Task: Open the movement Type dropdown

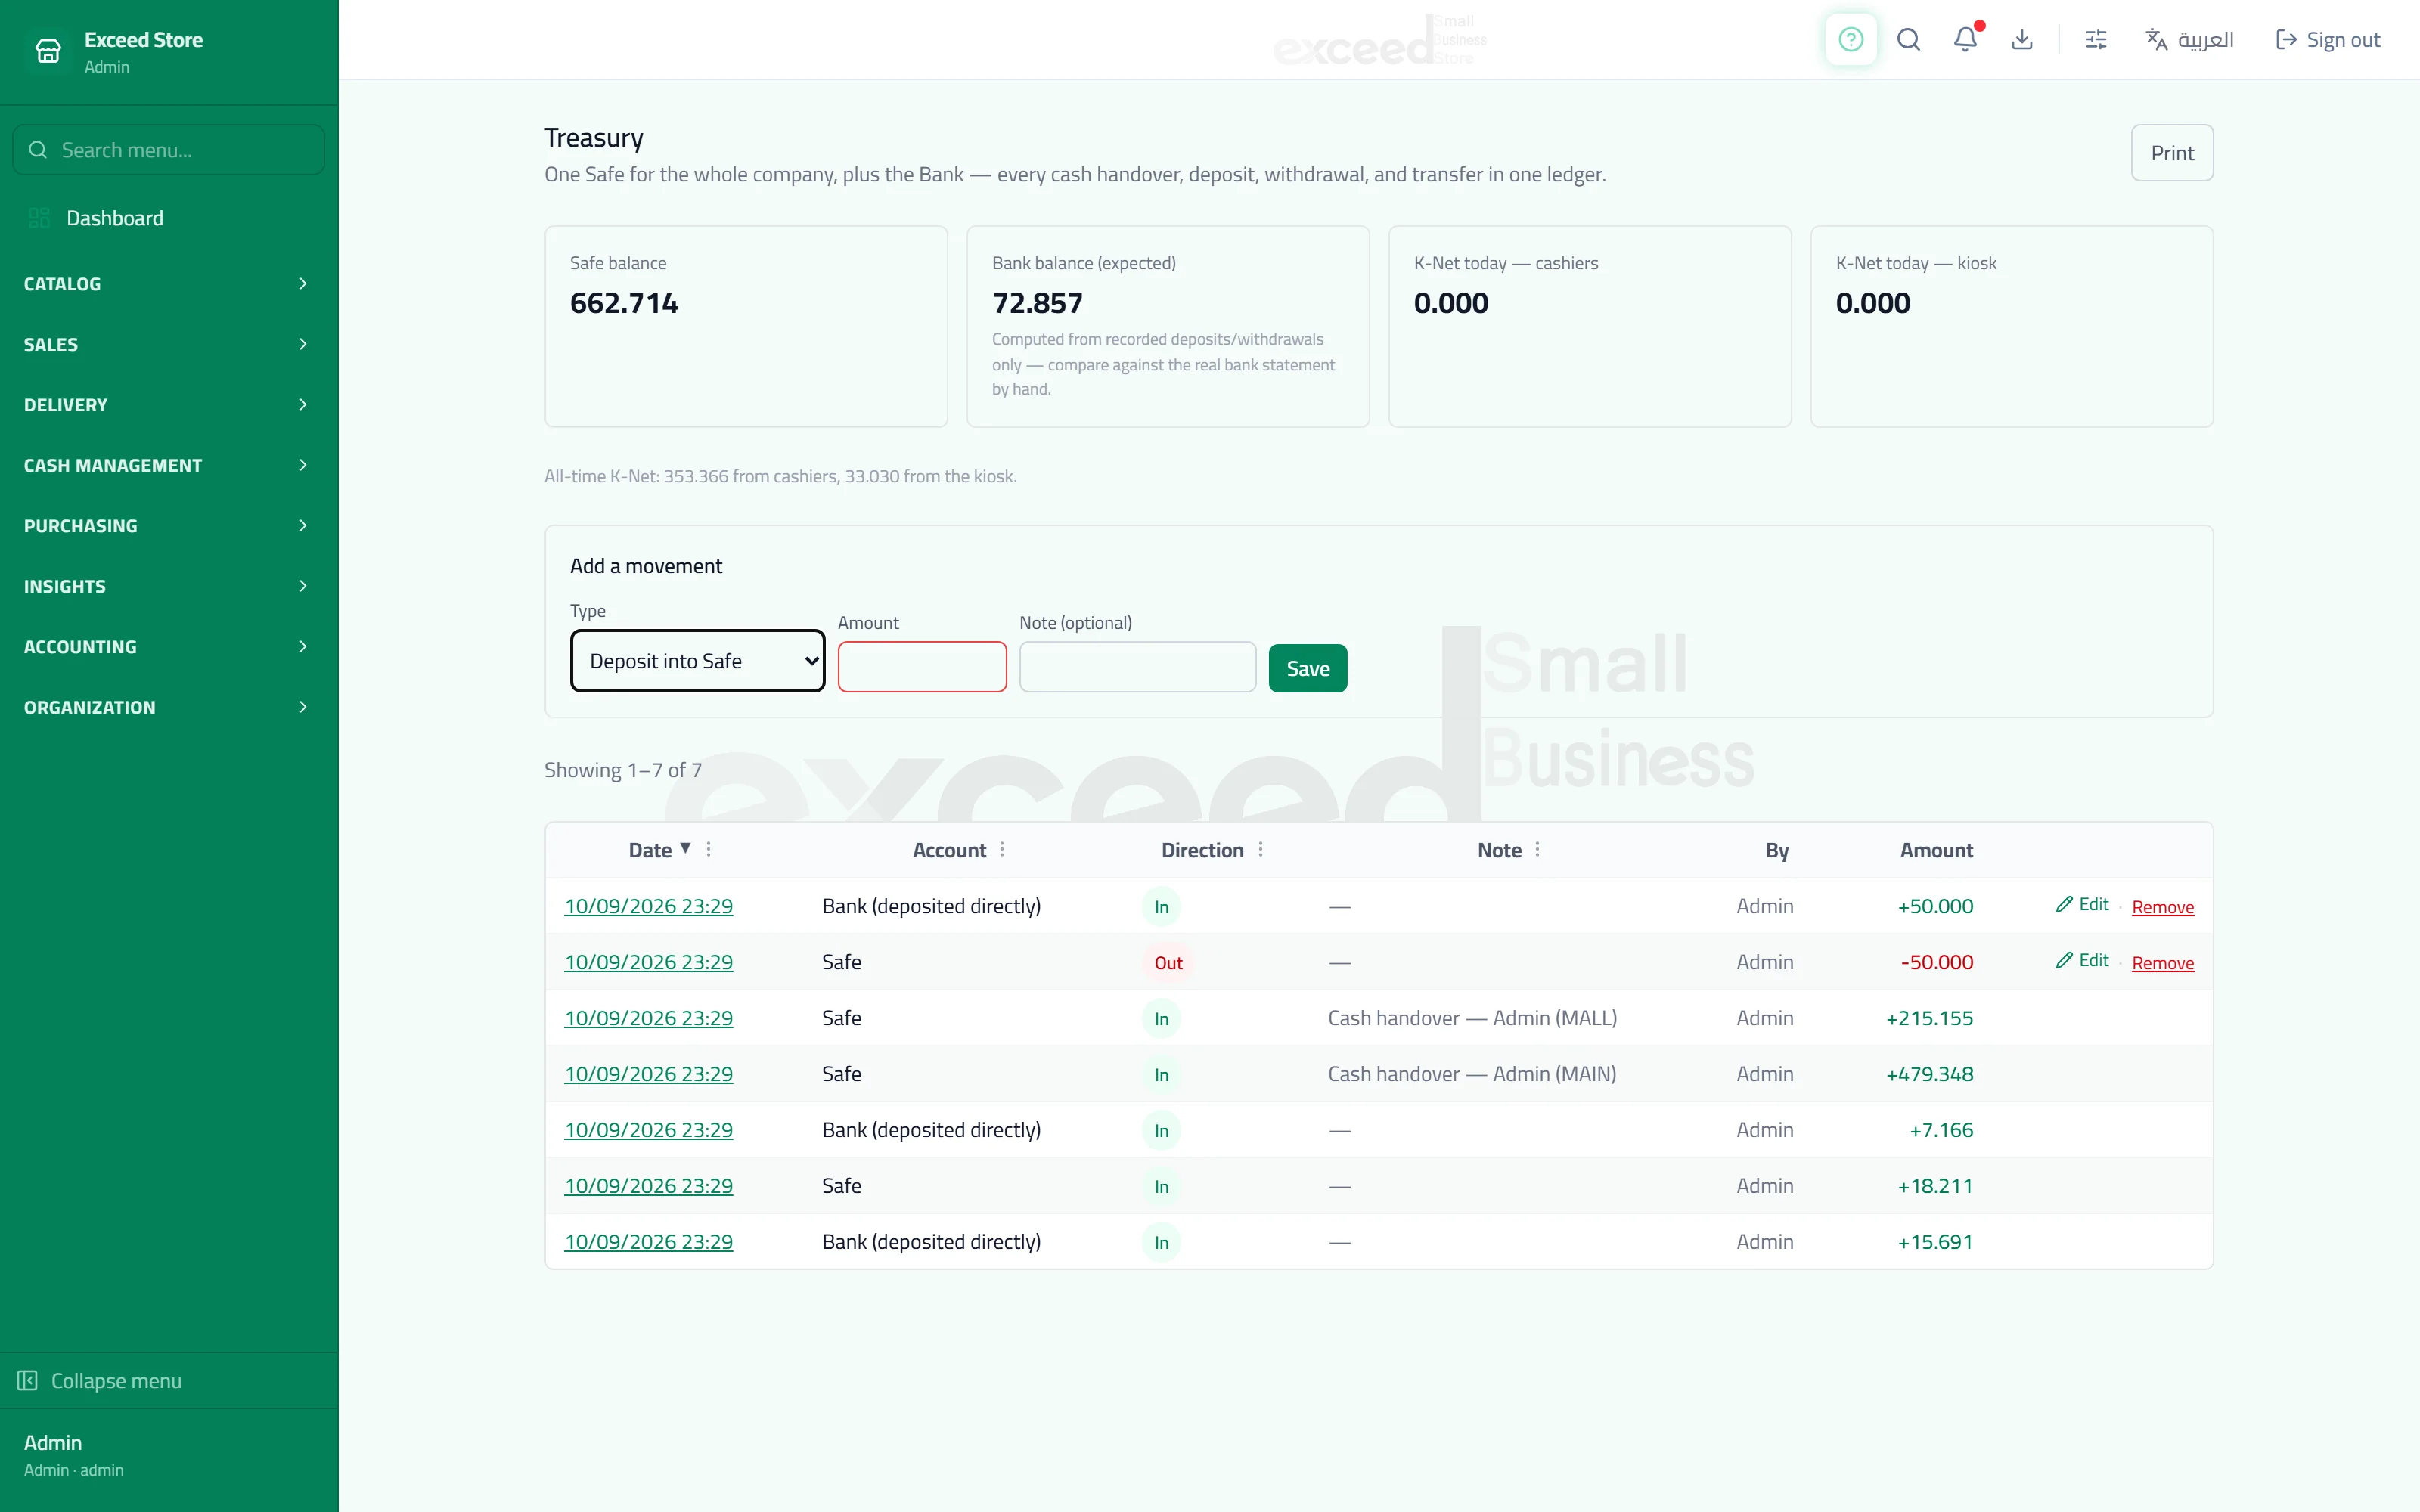Action: pyautogui.click(x=698, y=661)
